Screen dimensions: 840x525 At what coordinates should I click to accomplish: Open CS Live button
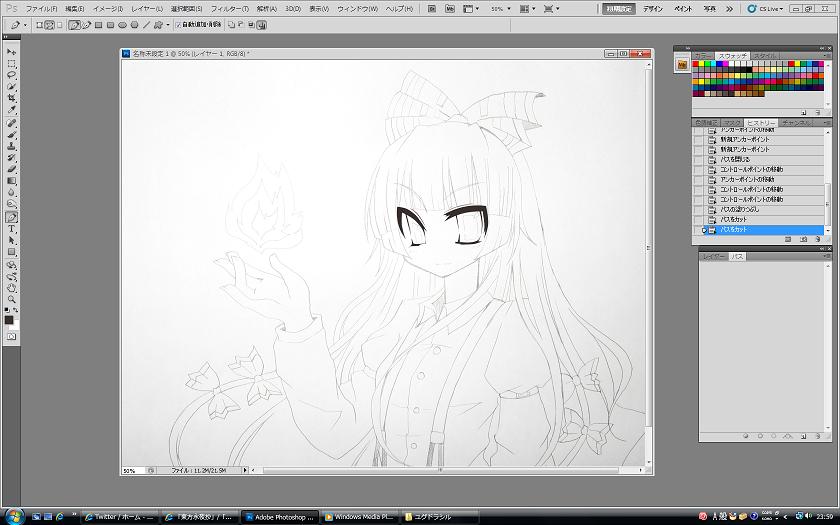pyautogui.click(x=766, y=9)
